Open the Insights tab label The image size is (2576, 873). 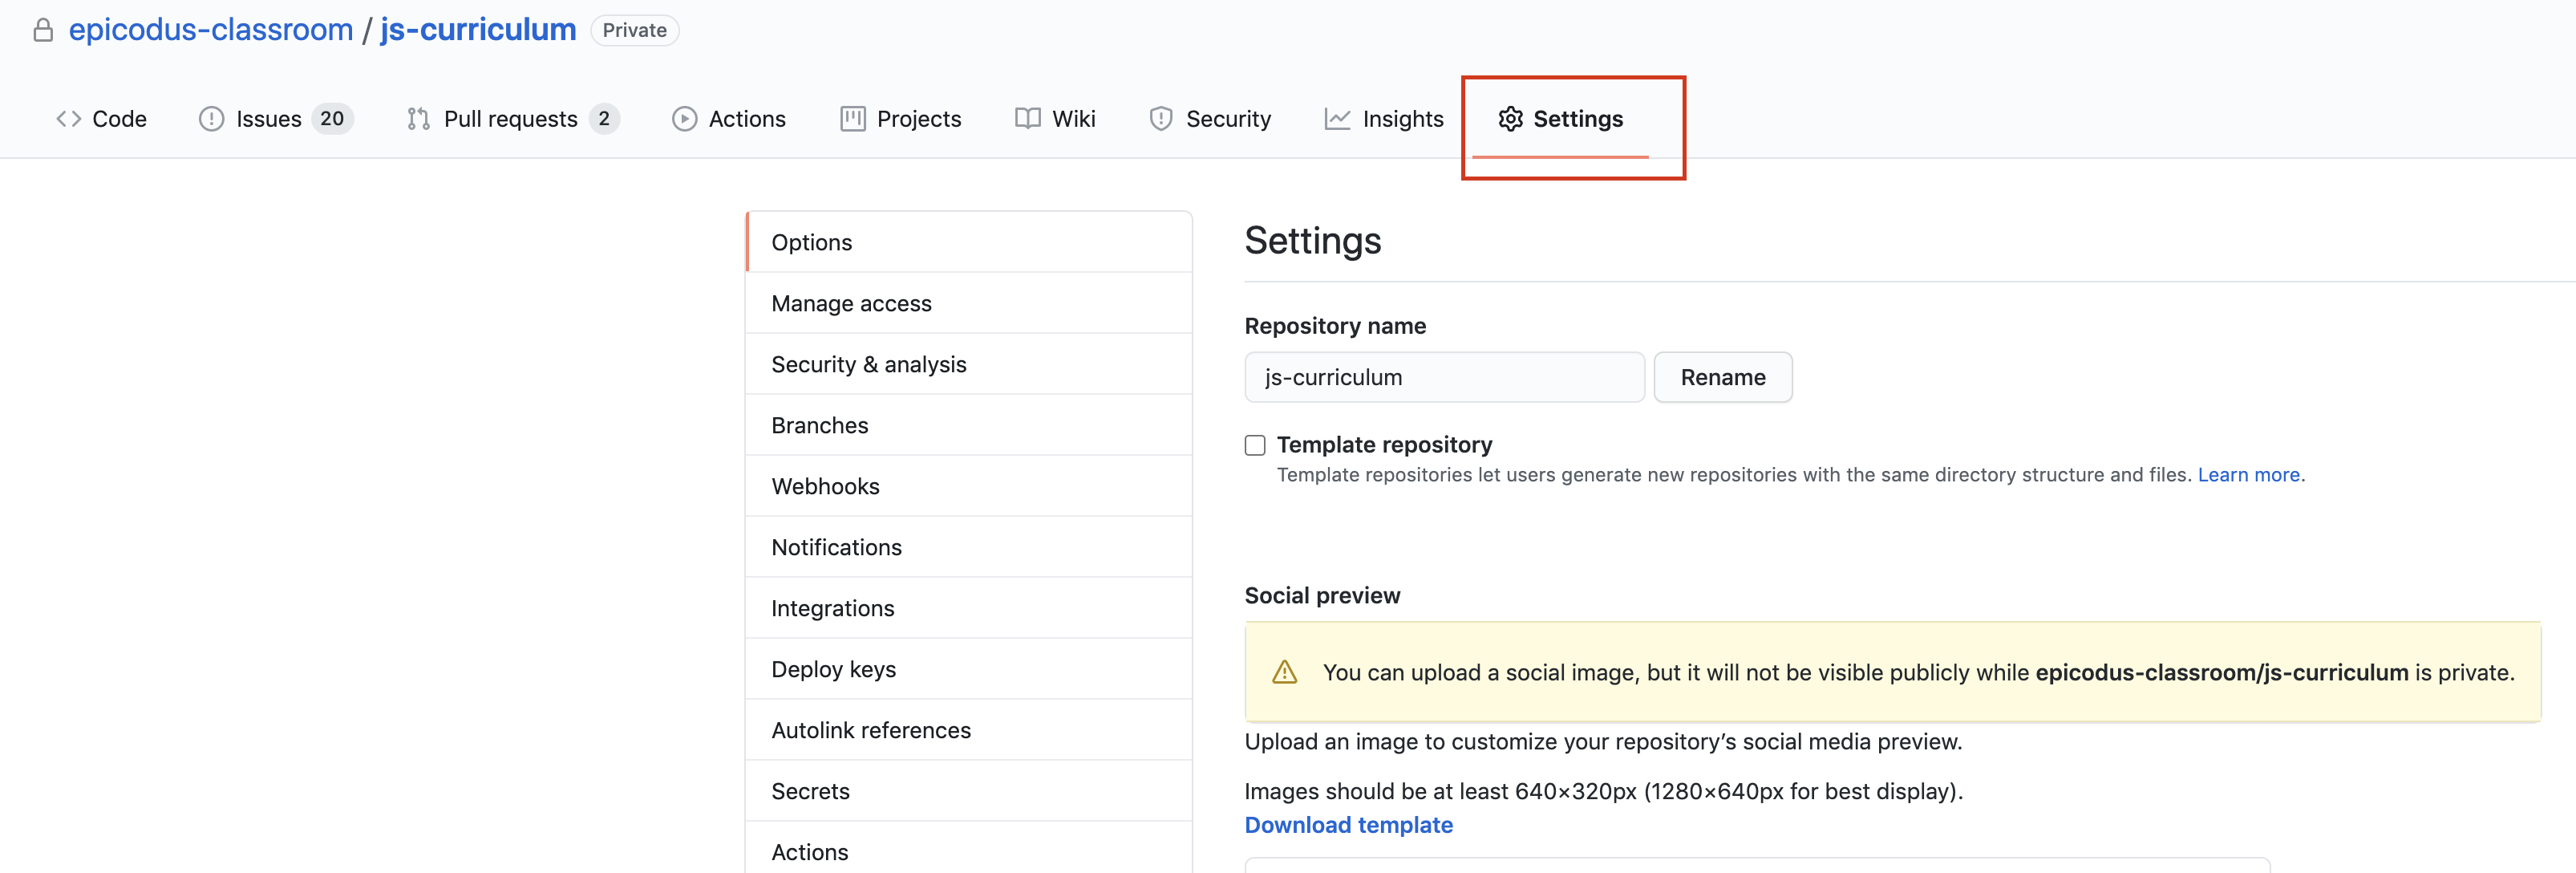pos(1402,119)
